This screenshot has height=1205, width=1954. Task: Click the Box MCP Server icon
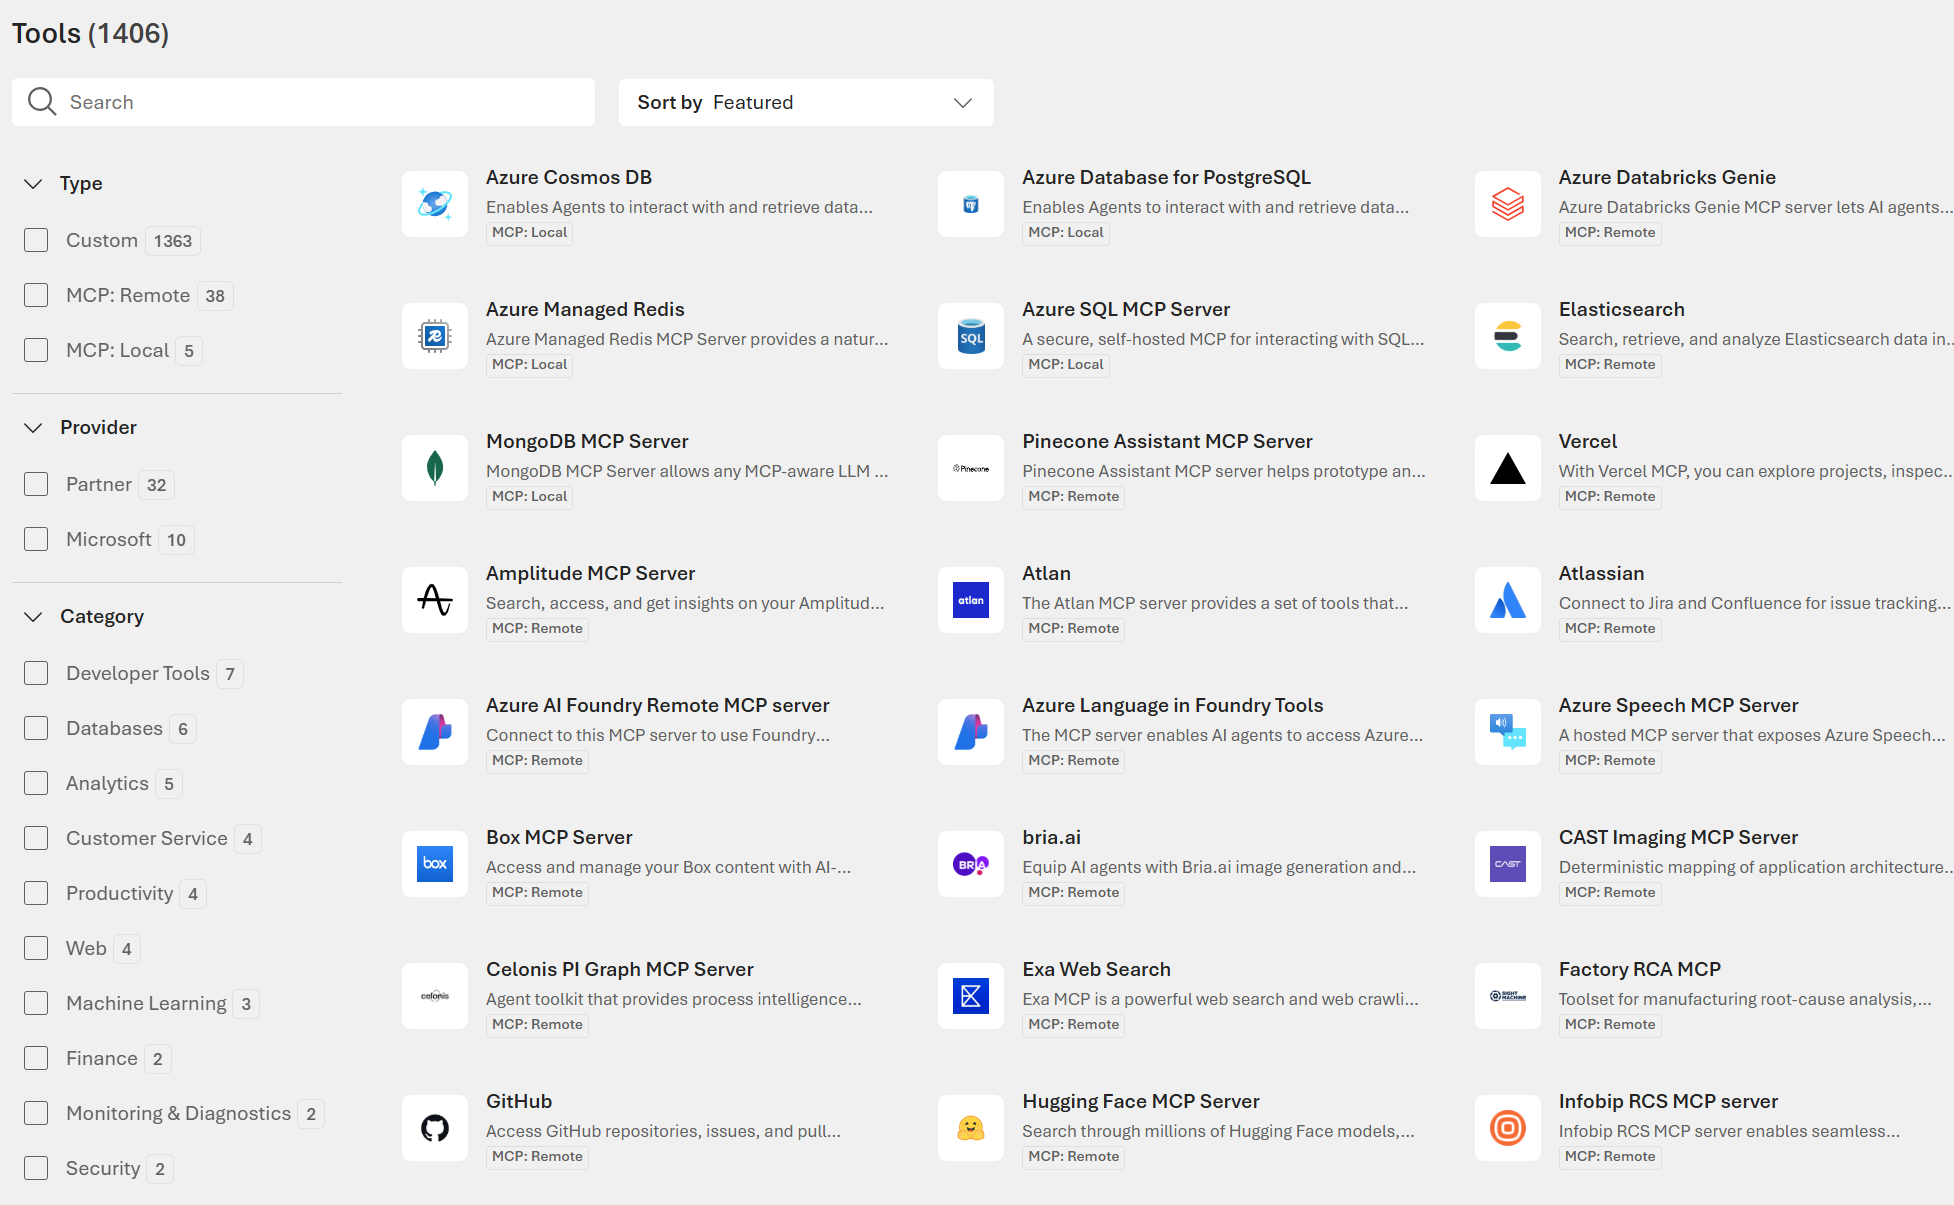(x=435, y=864)
